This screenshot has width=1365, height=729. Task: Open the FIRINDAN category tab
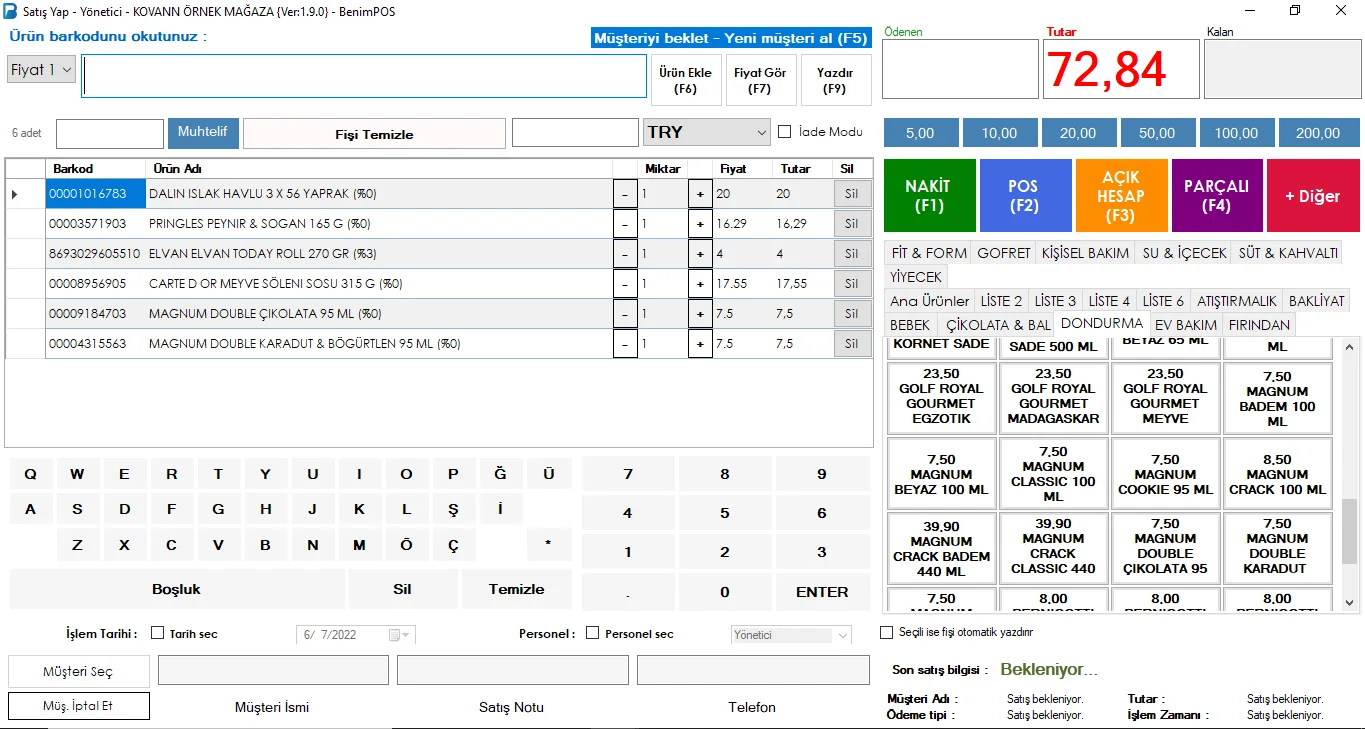coord(1259,325)
